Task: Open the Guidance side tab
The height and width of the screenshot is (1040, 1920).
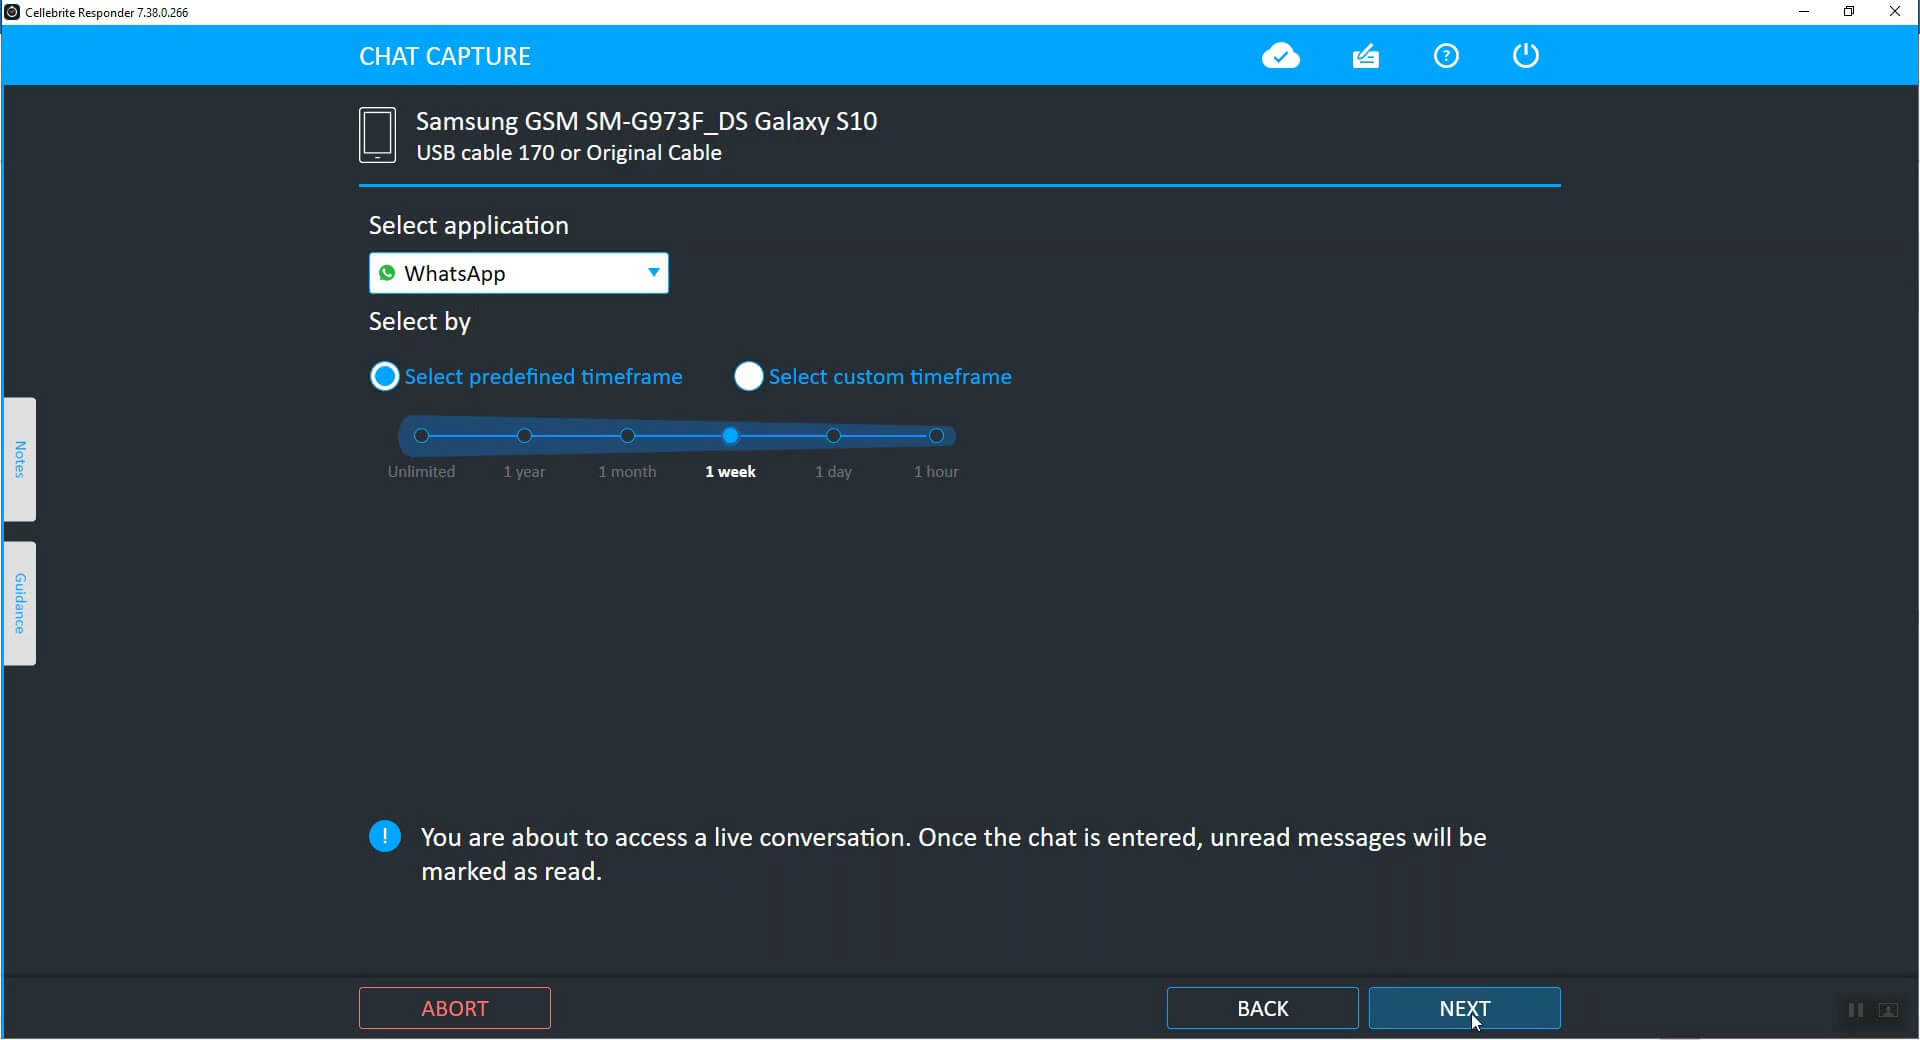Action: [20, 603]
